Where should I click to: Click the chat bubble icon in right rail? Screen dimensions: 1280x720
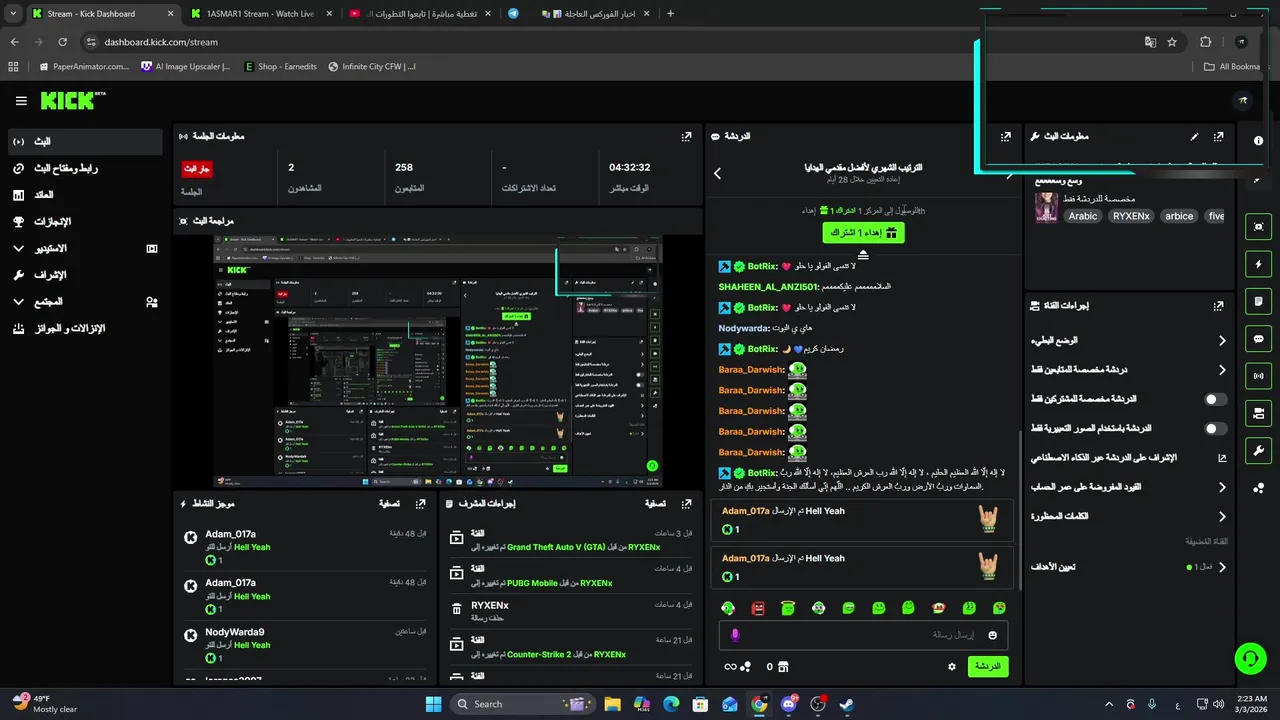pos(1258,339)
